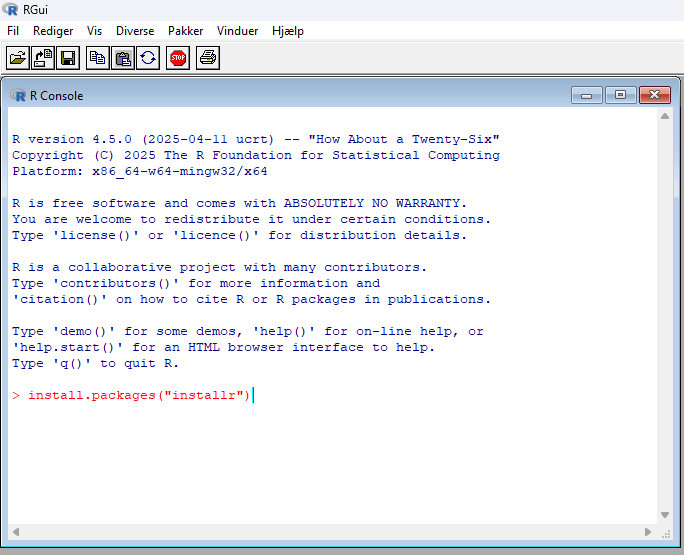The height and width of the screenshot is (555, 684).
Task: Click the Copy and paste toolbar icon
Action: [147, 58]
